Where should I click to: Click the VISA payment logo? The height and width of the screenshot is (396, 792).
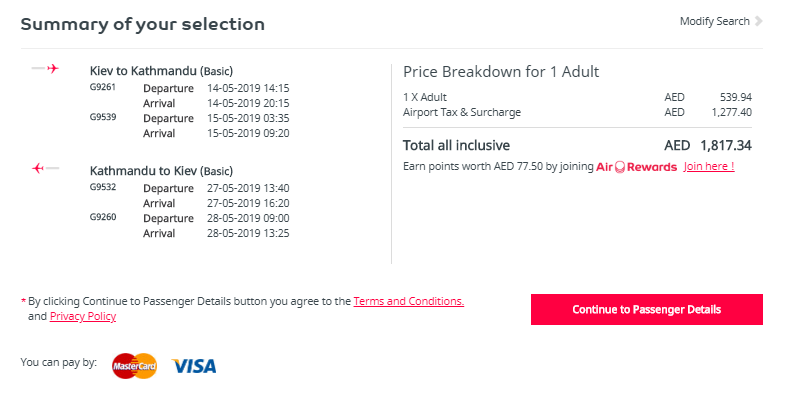coord(194,366)
